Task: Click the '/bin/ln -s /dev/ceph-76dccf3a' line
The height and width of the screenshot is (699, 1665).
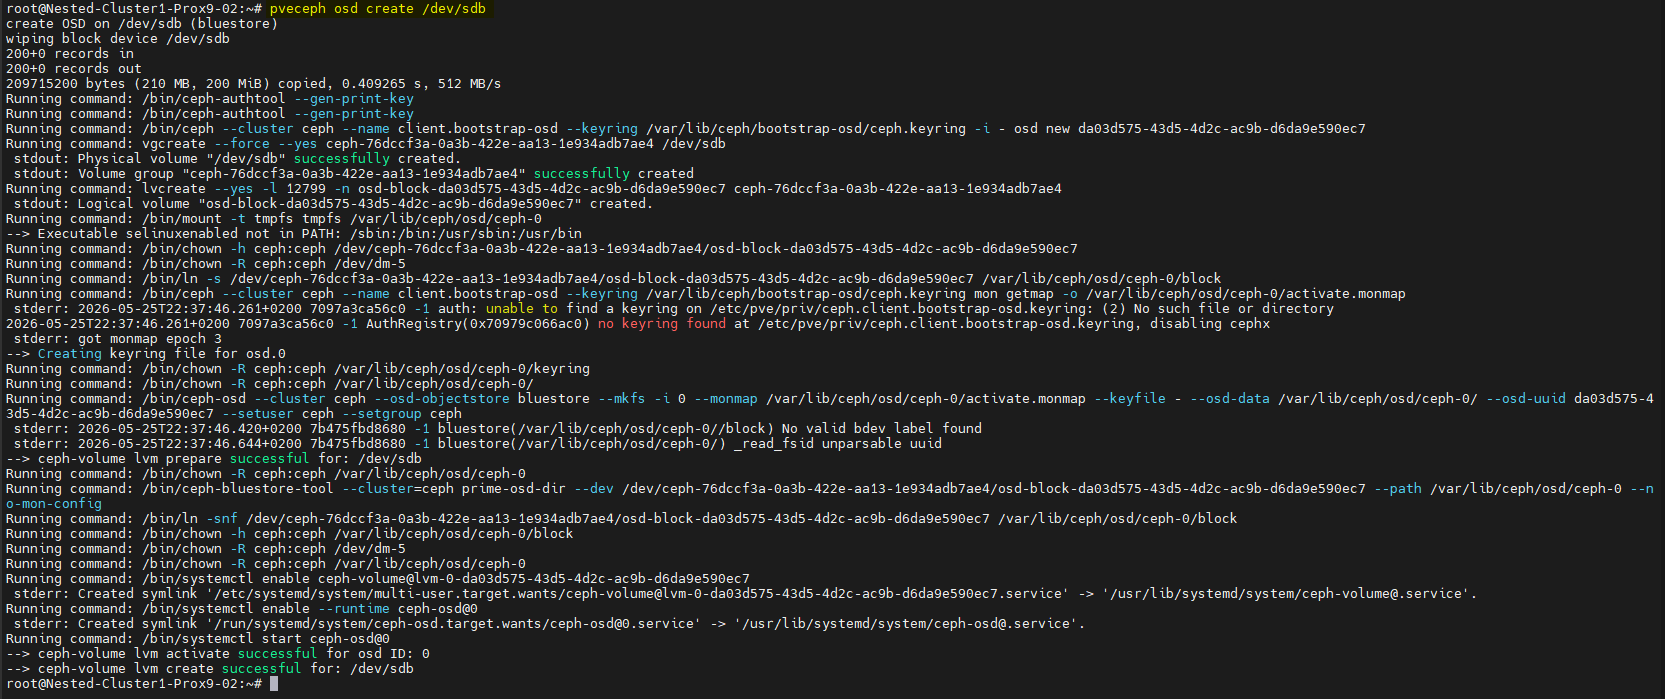Action: coord(614,278)
